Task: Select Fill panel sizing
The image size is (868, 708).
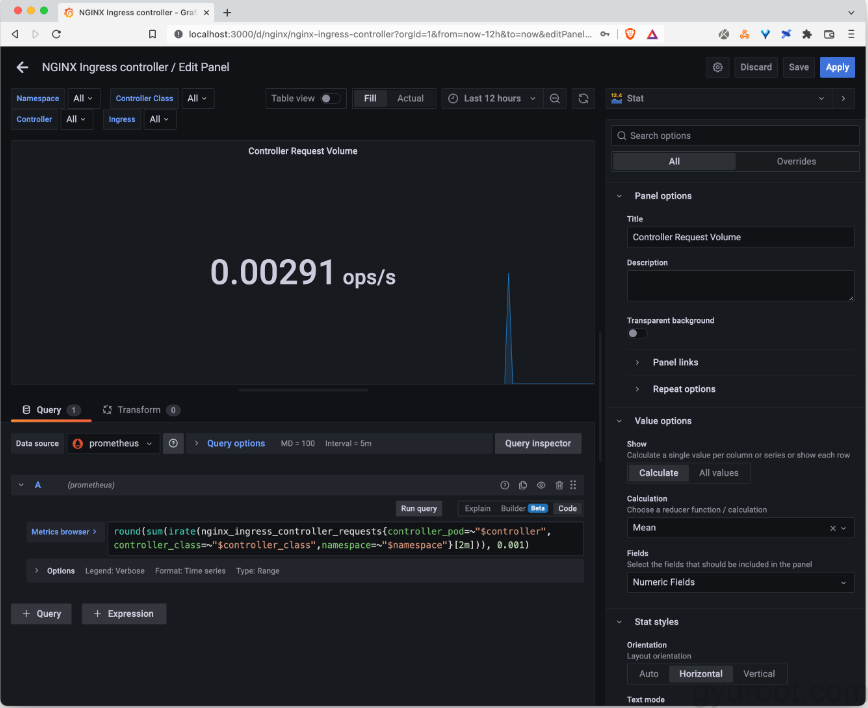Action: (370, 99)
